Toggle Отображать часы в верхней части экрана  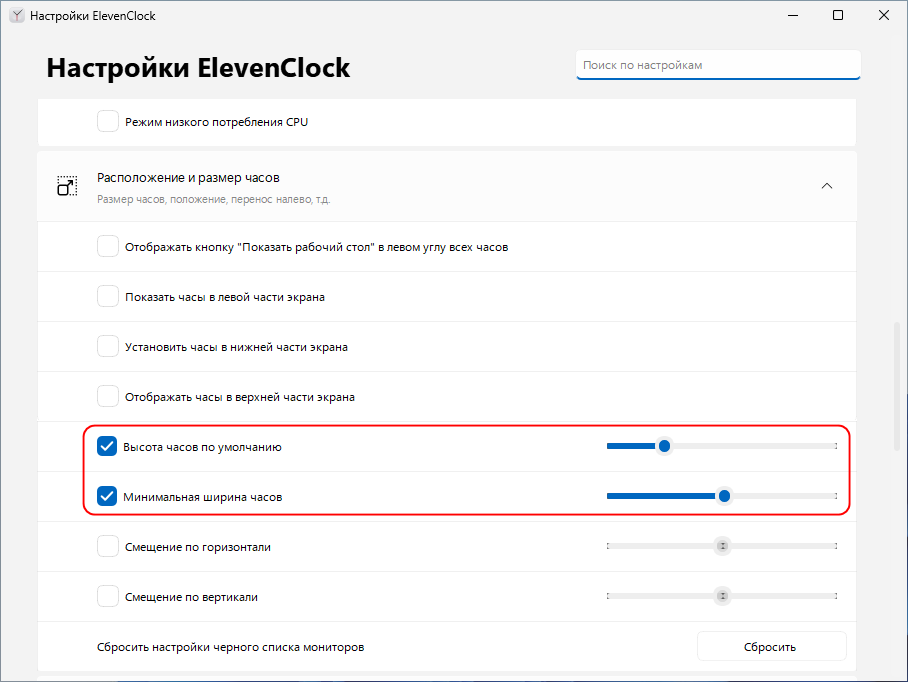[x=108, y=397]
